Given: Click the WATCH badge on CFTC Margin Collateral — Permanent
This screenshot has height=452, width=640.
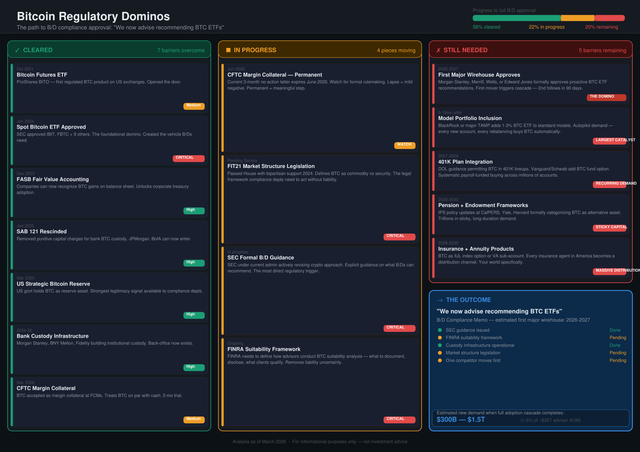Looking at the screenshot, I should [x=404, y=145].
